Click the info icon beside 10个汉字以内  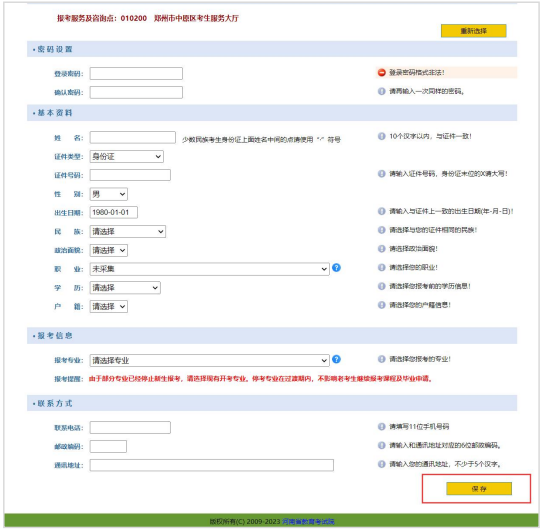coord(382,136)
